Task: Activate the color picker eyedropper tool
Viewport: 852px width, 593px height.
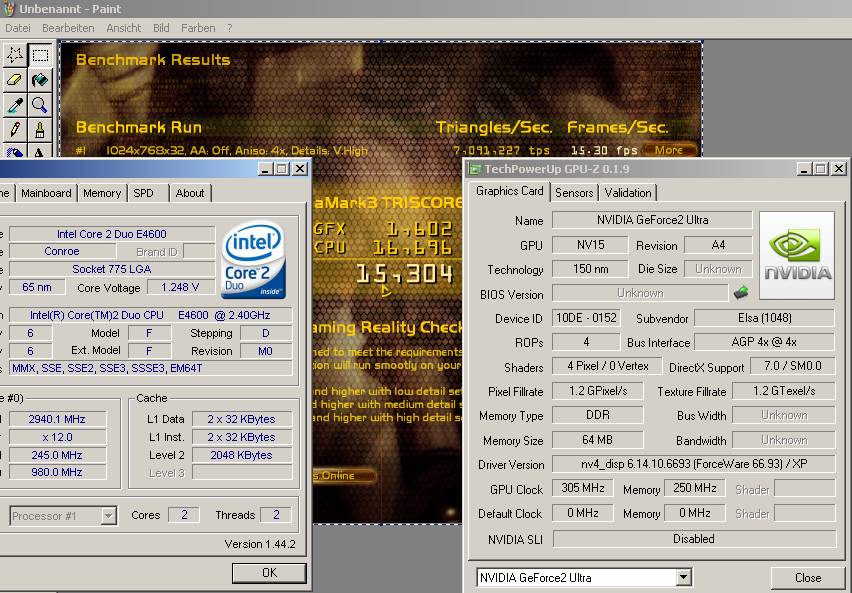Action: [15, 105]
